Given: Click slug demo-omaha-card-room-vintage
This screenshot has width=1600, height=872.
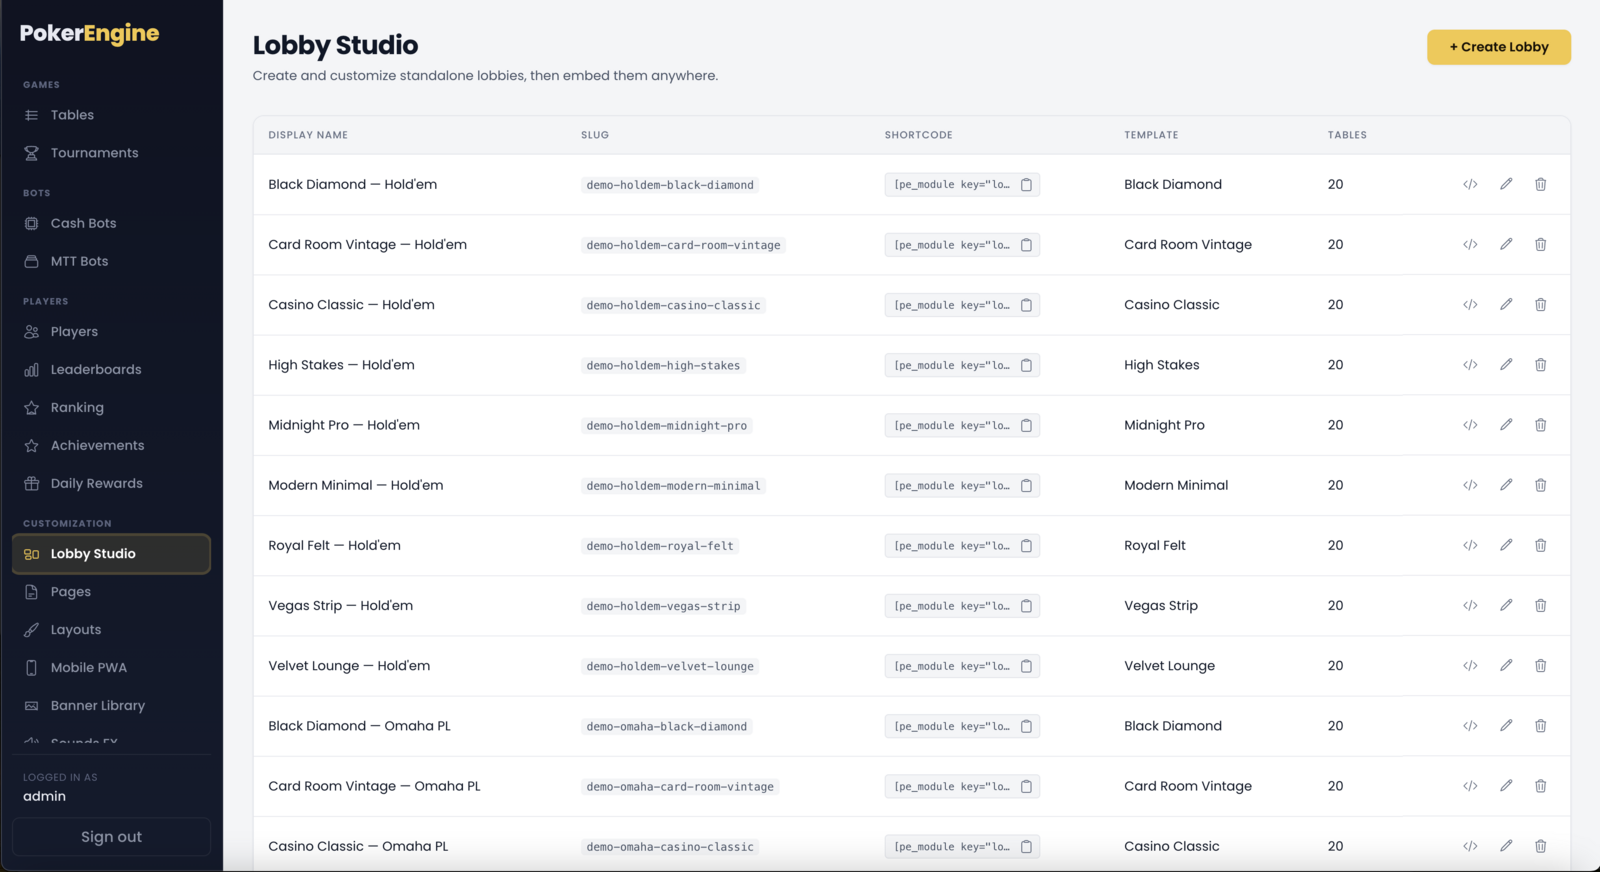Looking at the screenshot, I should [x=680, y=787].
